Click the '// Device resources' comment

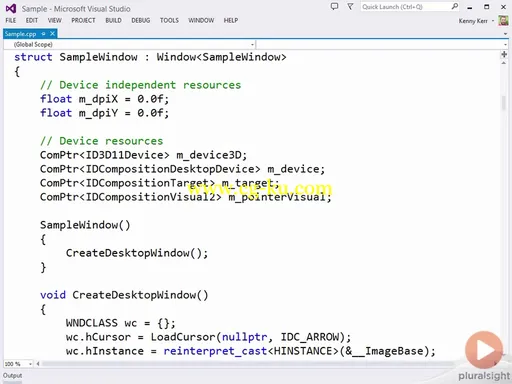(102, 141)
